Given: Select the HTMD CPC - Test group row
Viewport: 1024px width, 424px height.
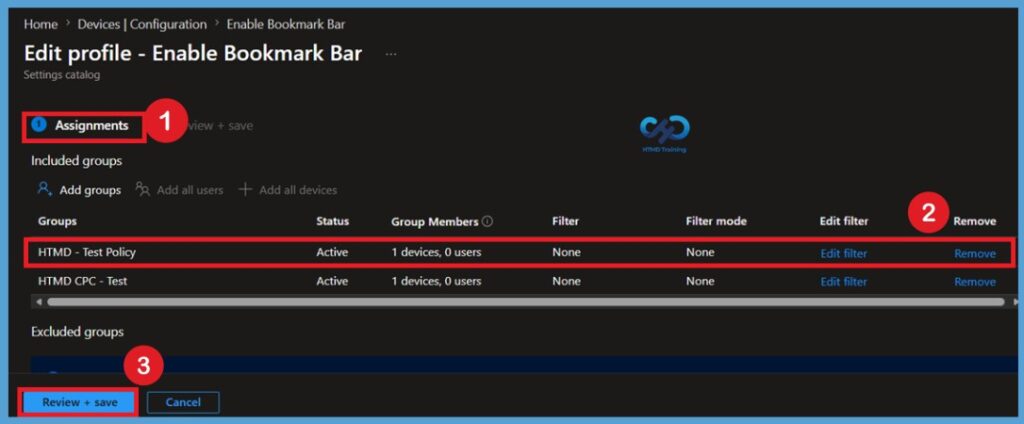Looking at the screenshot, I should pos(520,282).
